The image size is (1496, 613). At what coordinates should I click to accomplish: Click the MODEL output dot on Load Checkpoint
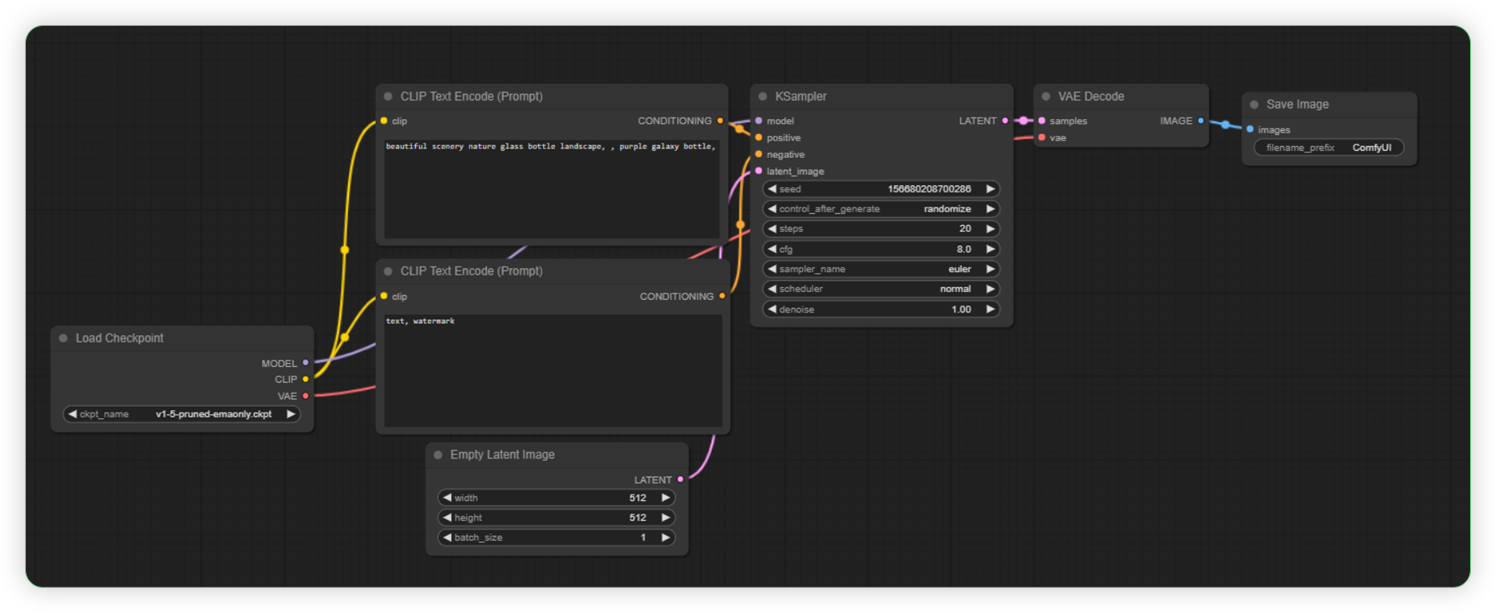[x=306, y=363]
